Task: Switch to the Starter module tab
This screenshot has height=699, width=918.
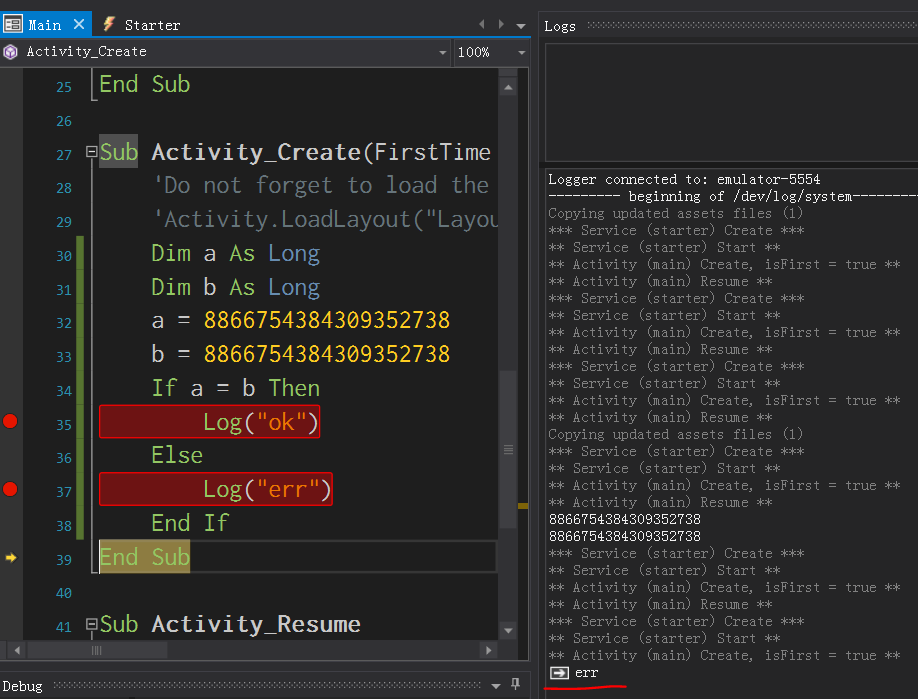Action: [x=151, y=24]
